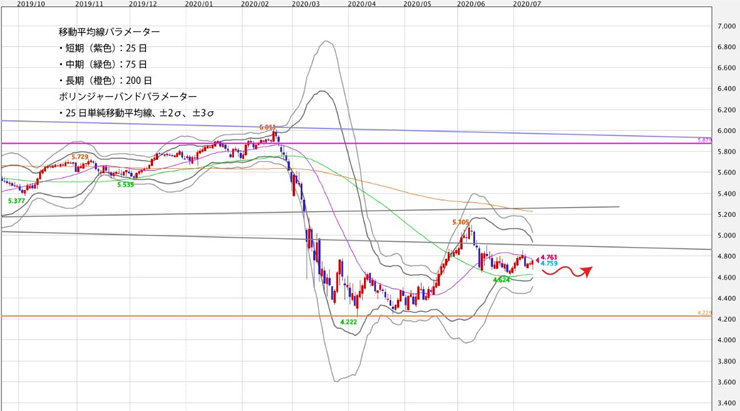Click the pink triangle price marker
This screenshot has width=740, height=411.
pyautogui.click(x=537, y=258)
